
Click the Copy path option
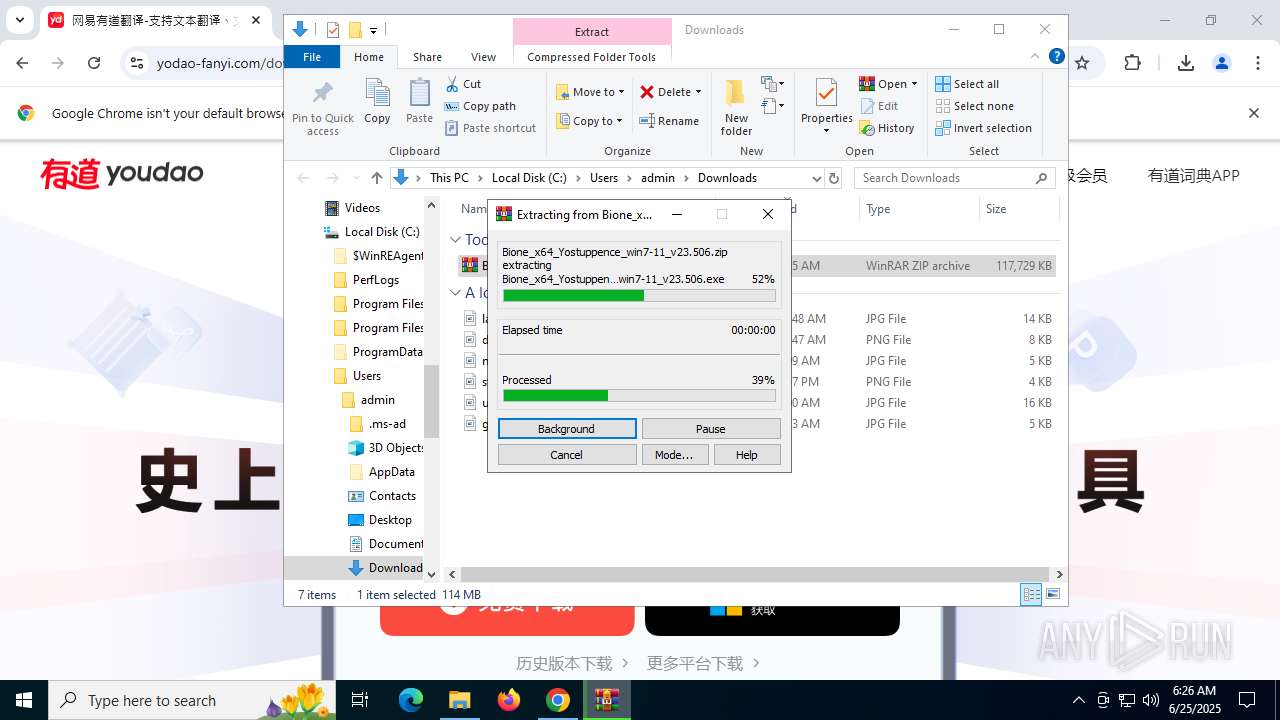pos(480,106)
